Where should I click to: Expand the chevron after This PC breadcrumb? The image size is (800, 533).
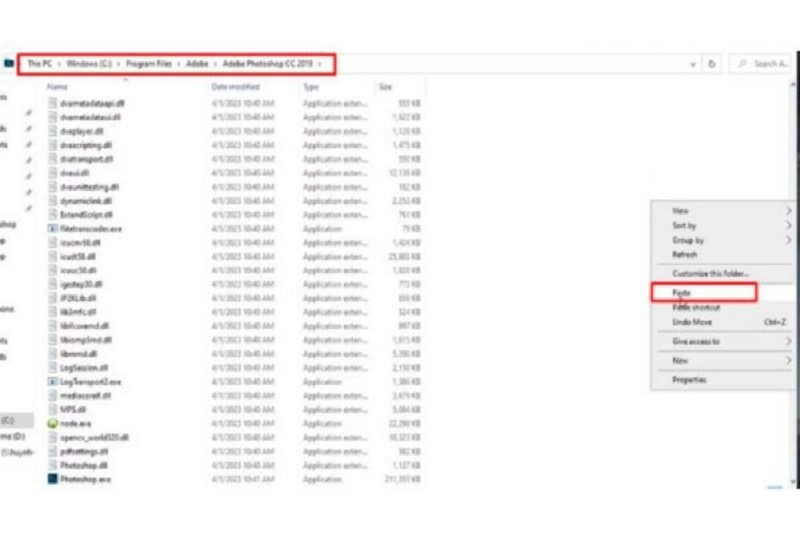59,64
